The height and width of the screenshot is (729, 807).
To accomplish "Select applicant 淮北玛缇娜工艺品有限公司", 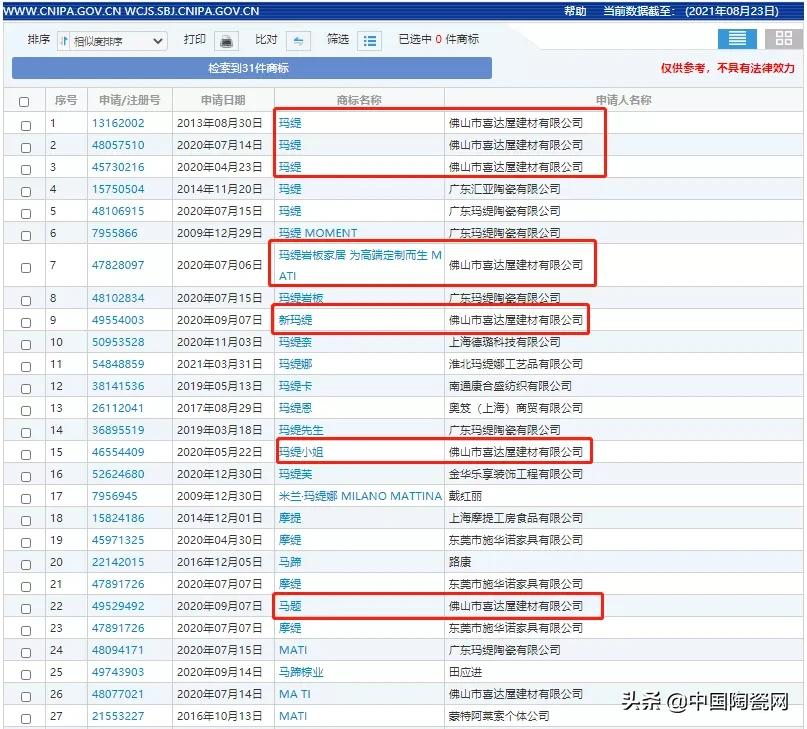I will (516, 364).
